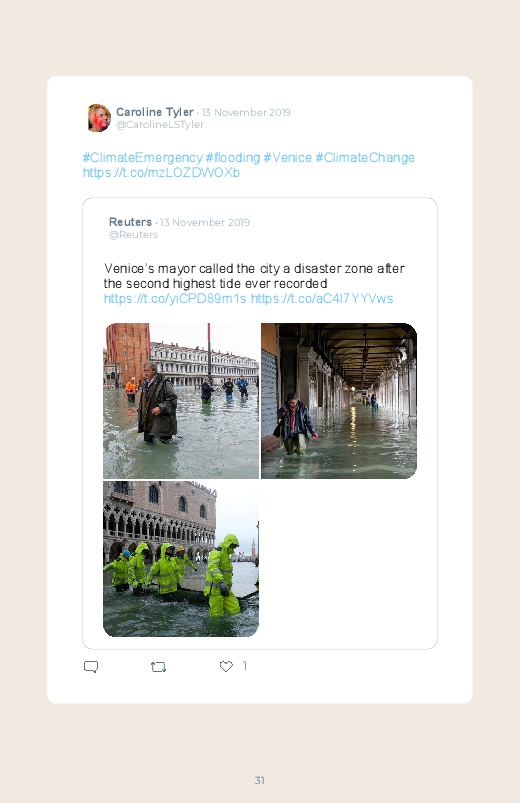This screenshot has width=520, height=803.
Task: Open the t.co/aC4l7YYVws link
Action: click(x=322, y=299)
